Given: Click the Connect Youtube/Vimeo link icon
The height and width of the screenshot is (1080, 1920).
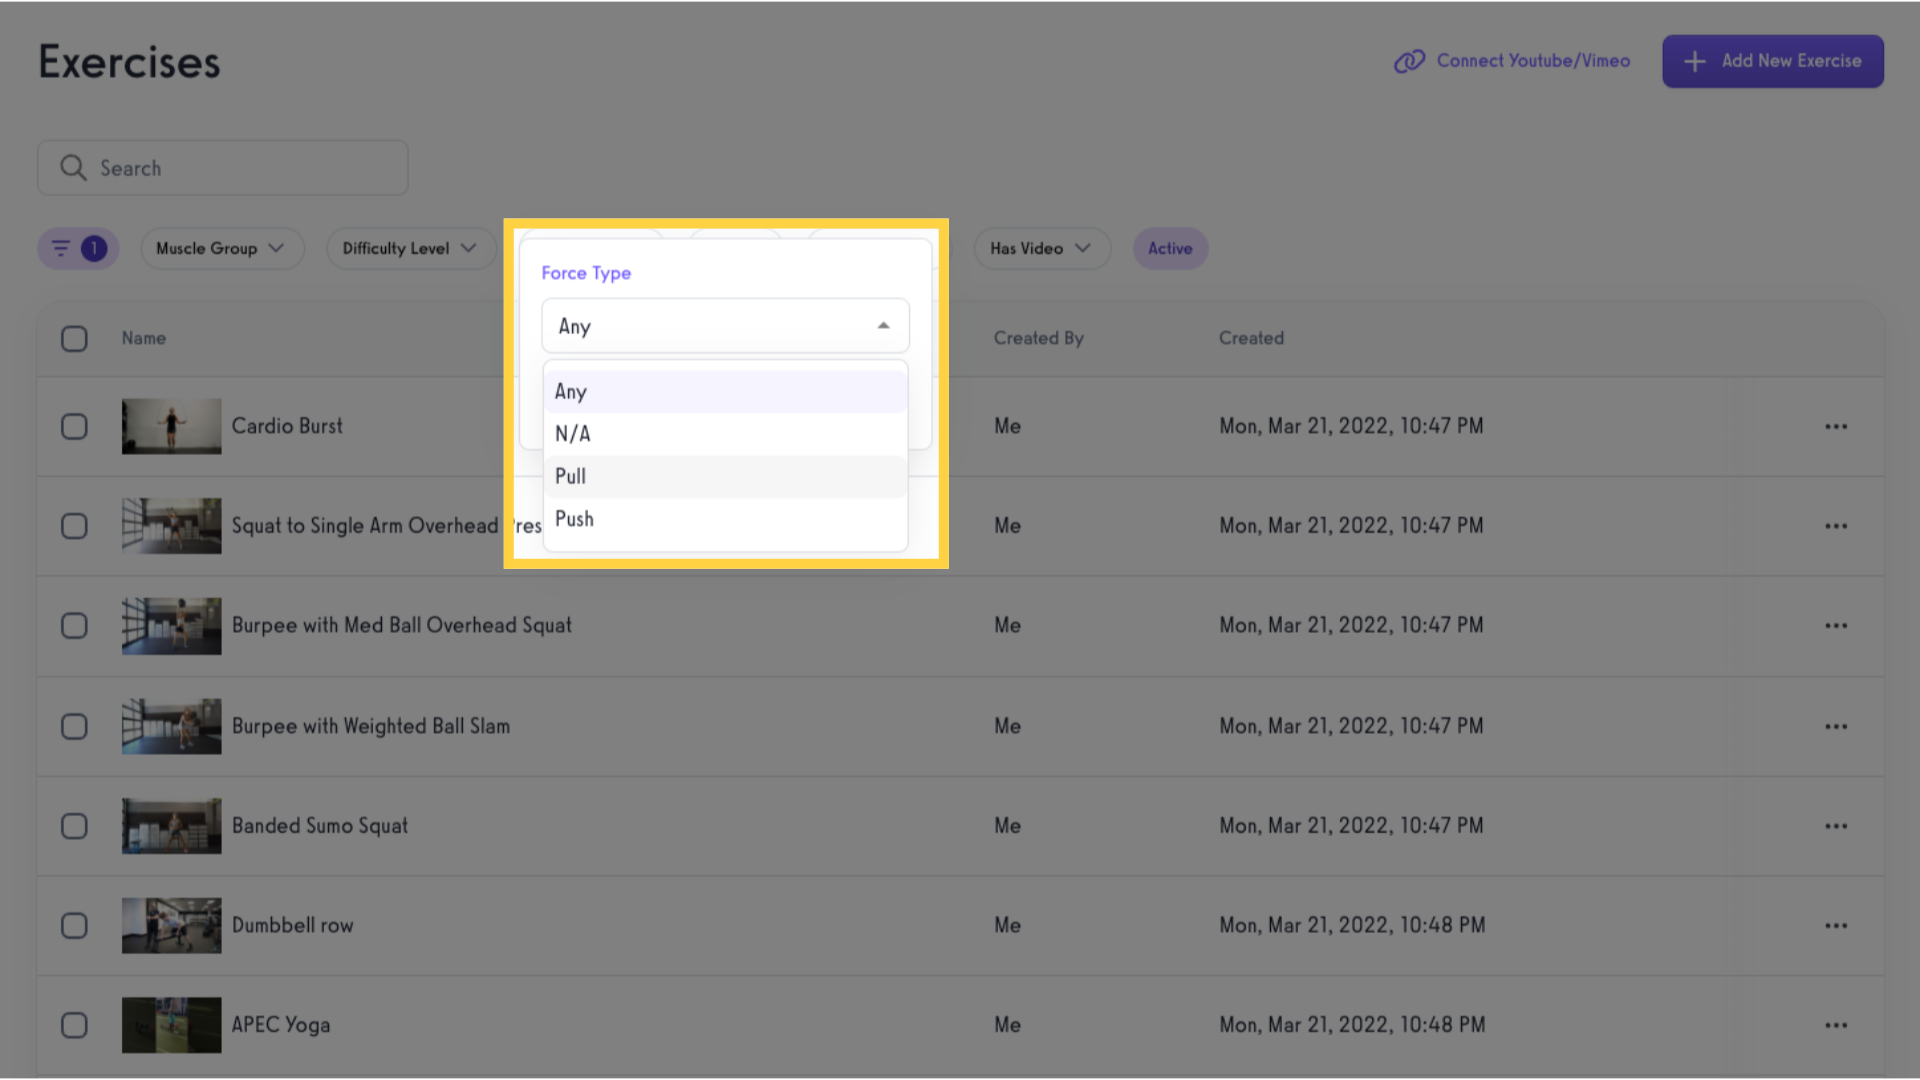Looking at the screenshot, I should tap(1409, 61).
